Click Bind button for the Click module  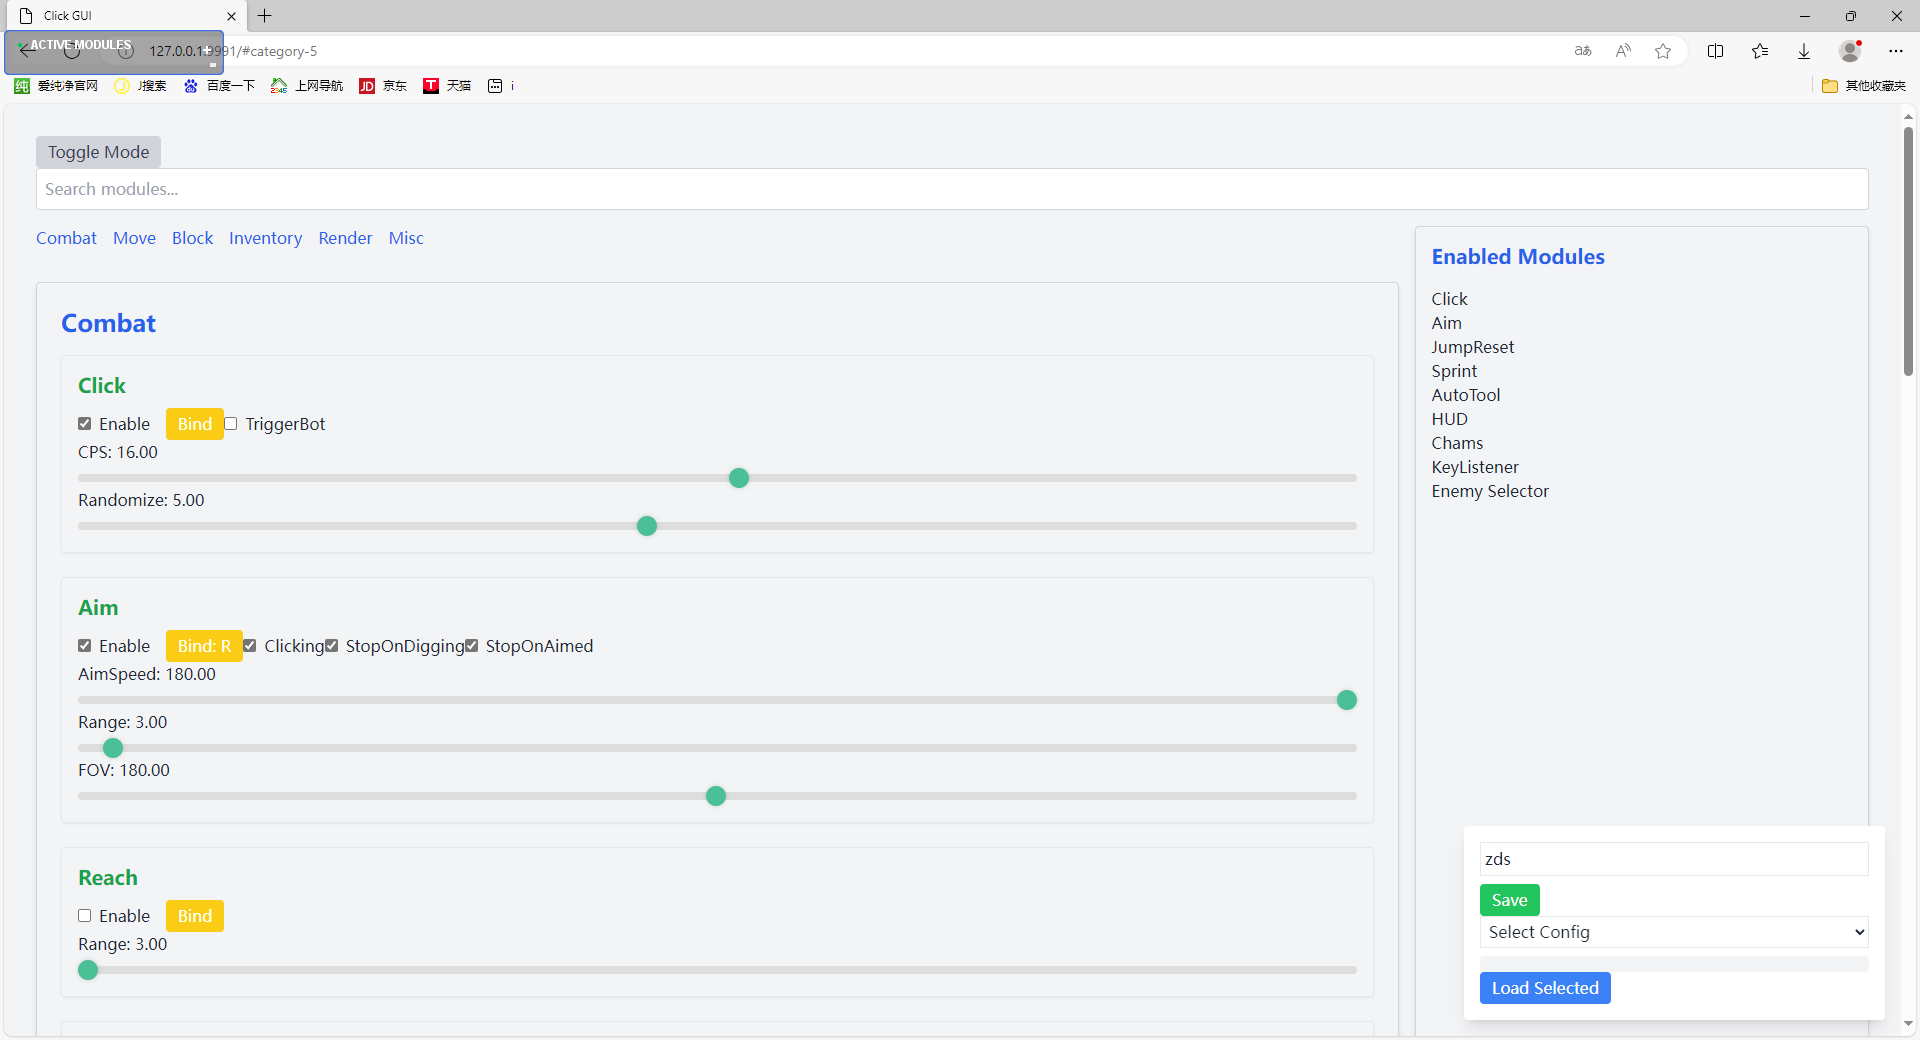click(x=195, y=424)
